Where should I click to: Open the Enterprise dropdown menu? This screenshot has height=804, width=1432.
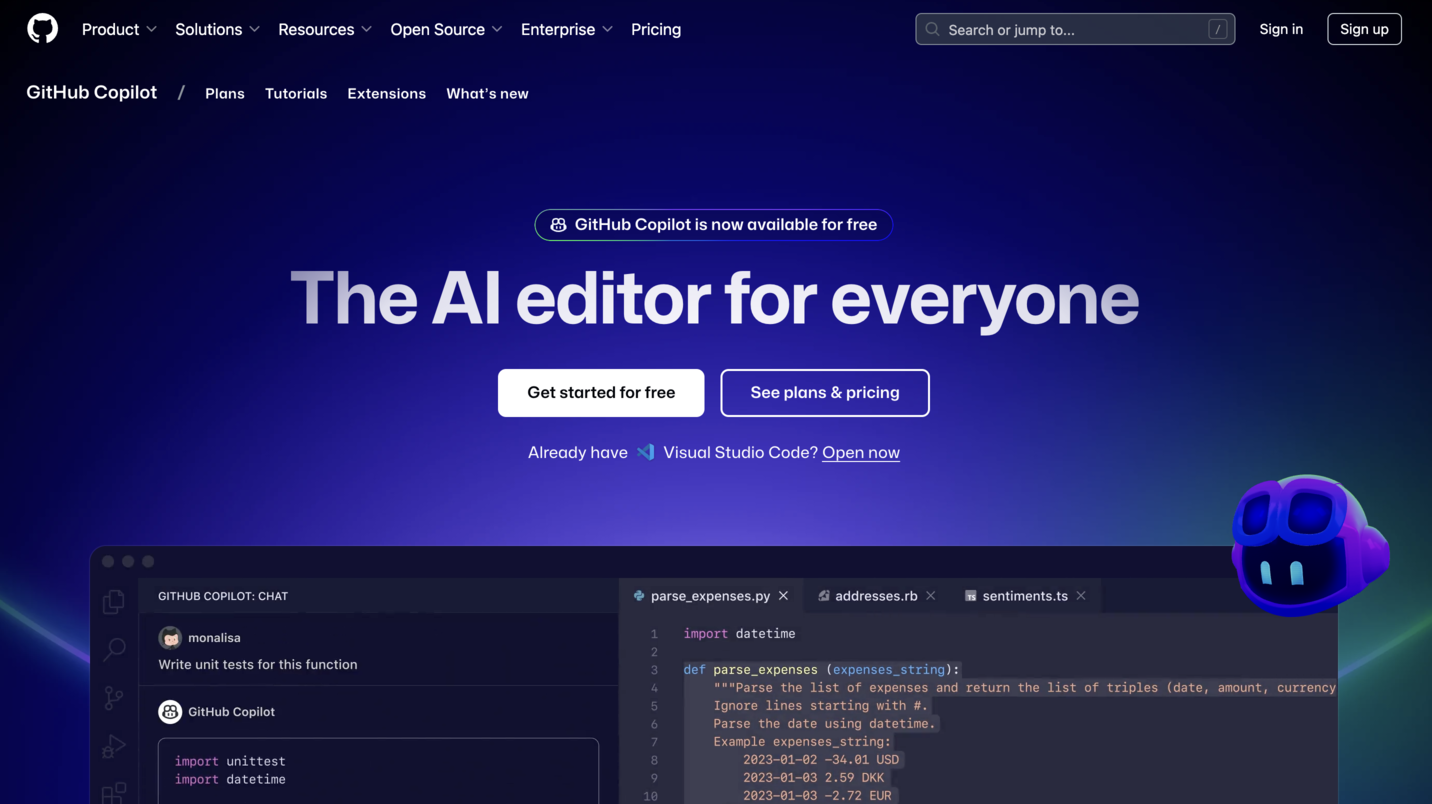click(566, 29)
